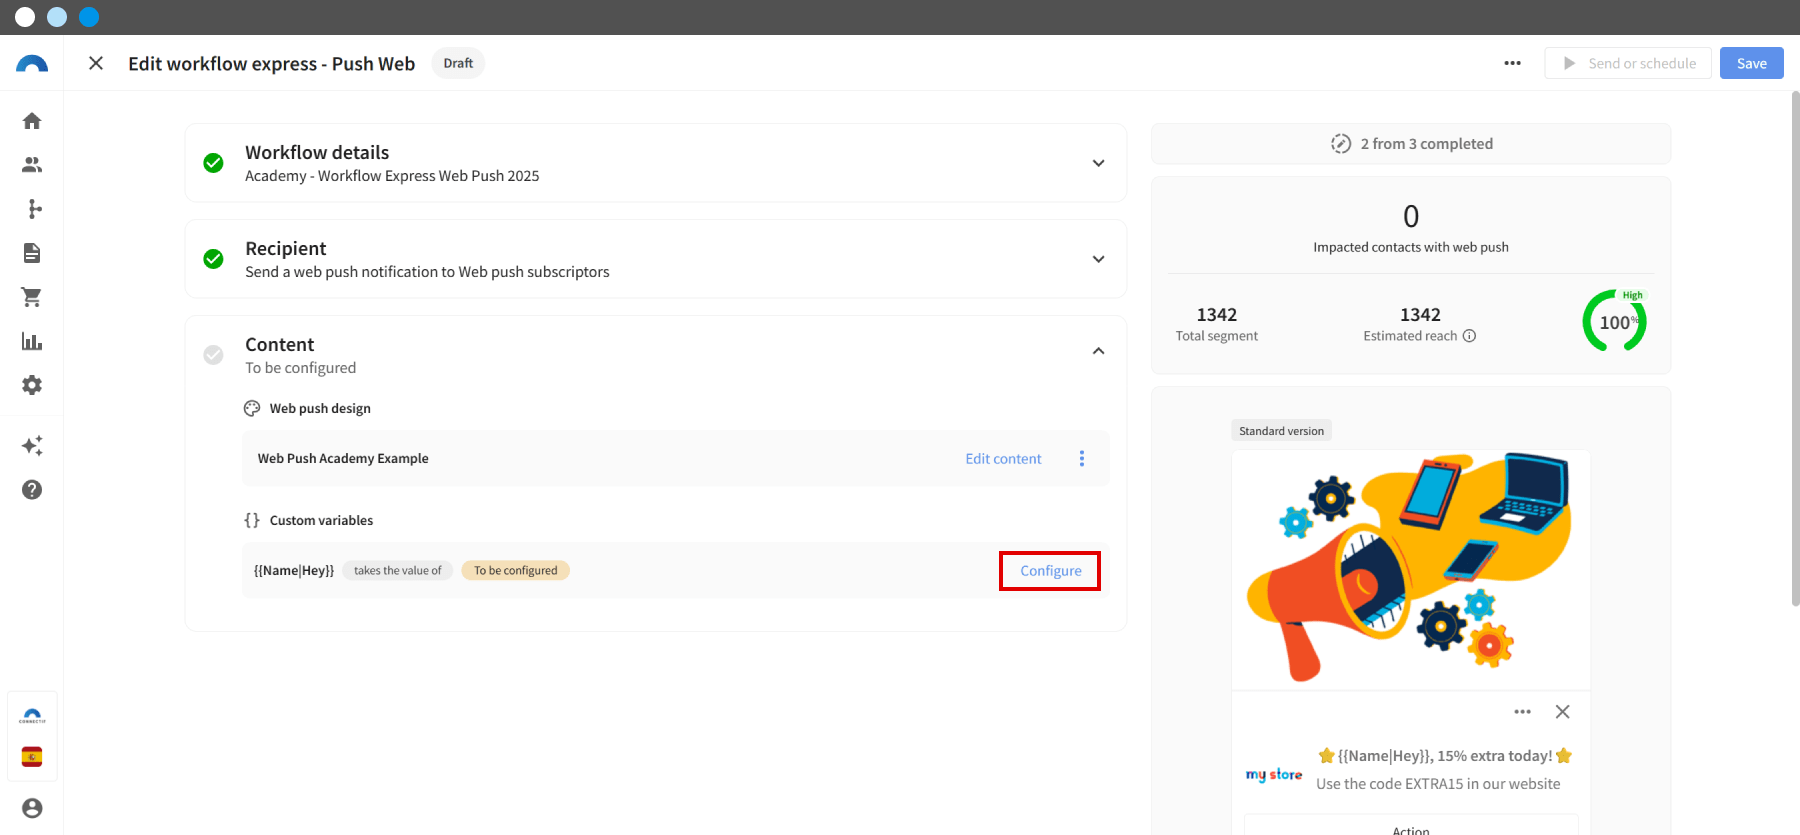Click the {{Name|Hey}} variable name
The image size is (1800, 835).
[x=294, y=570]
